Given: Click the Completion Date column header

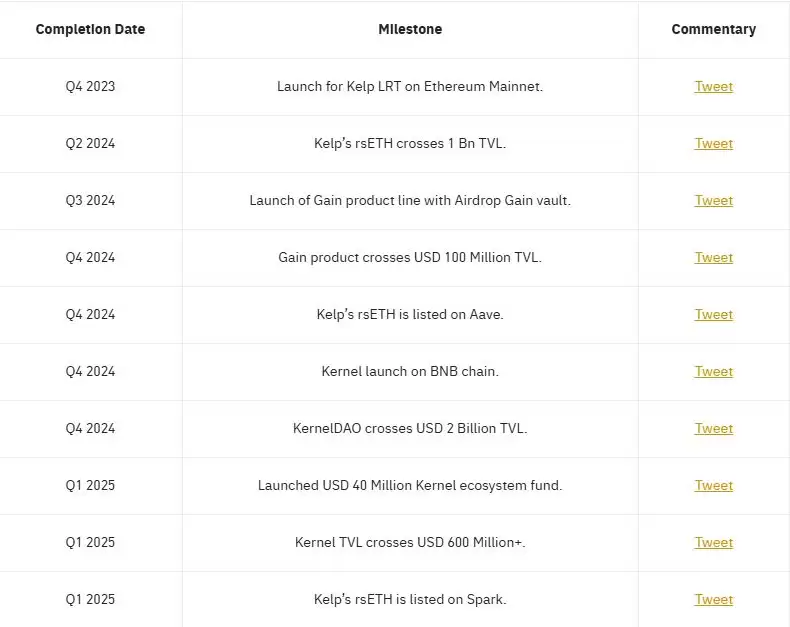Looking at the screenshot, I should point(90,29).
